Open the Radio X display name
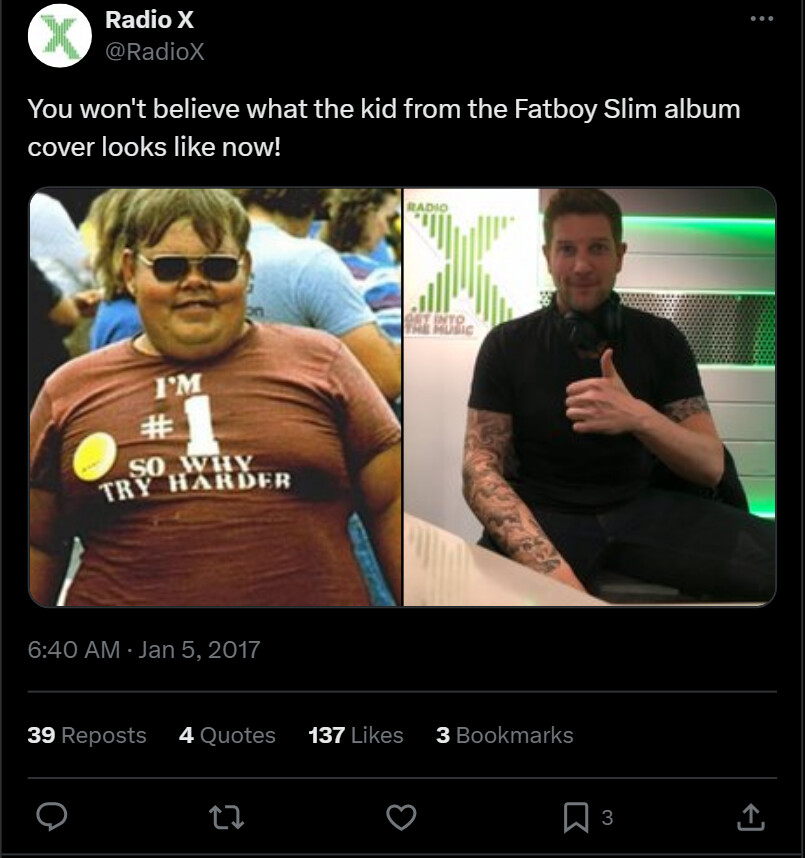805x858 pixels. (149, 20)
